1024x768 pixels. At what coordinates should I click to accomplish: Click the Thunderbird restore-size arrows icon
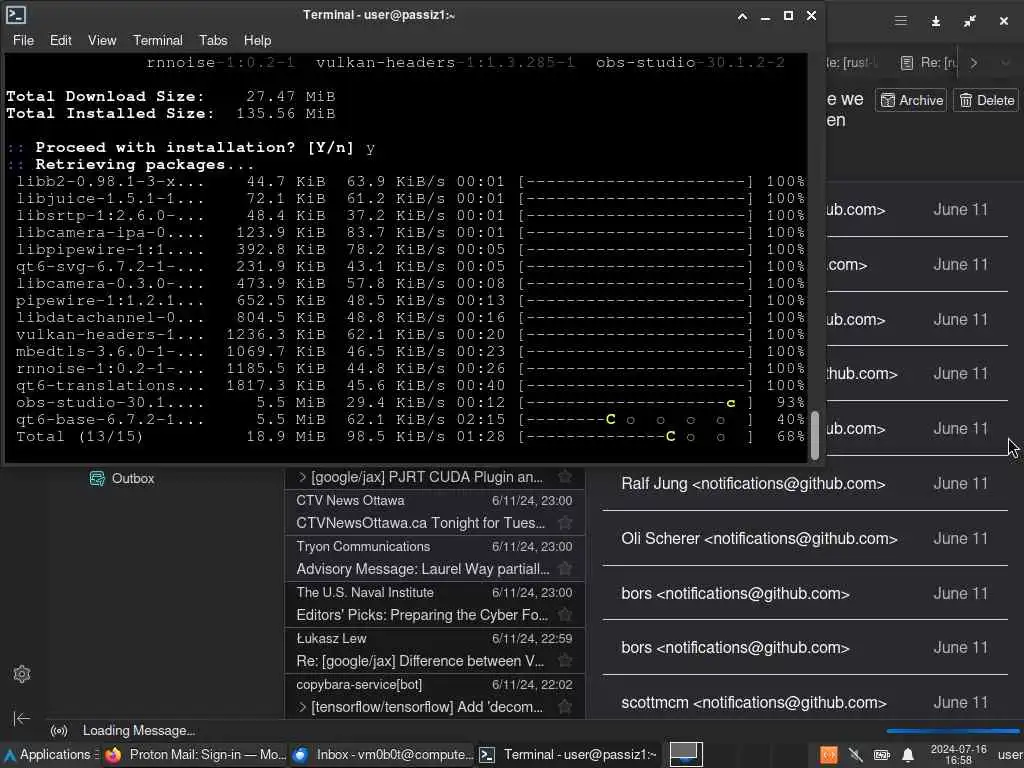(970, 22)
